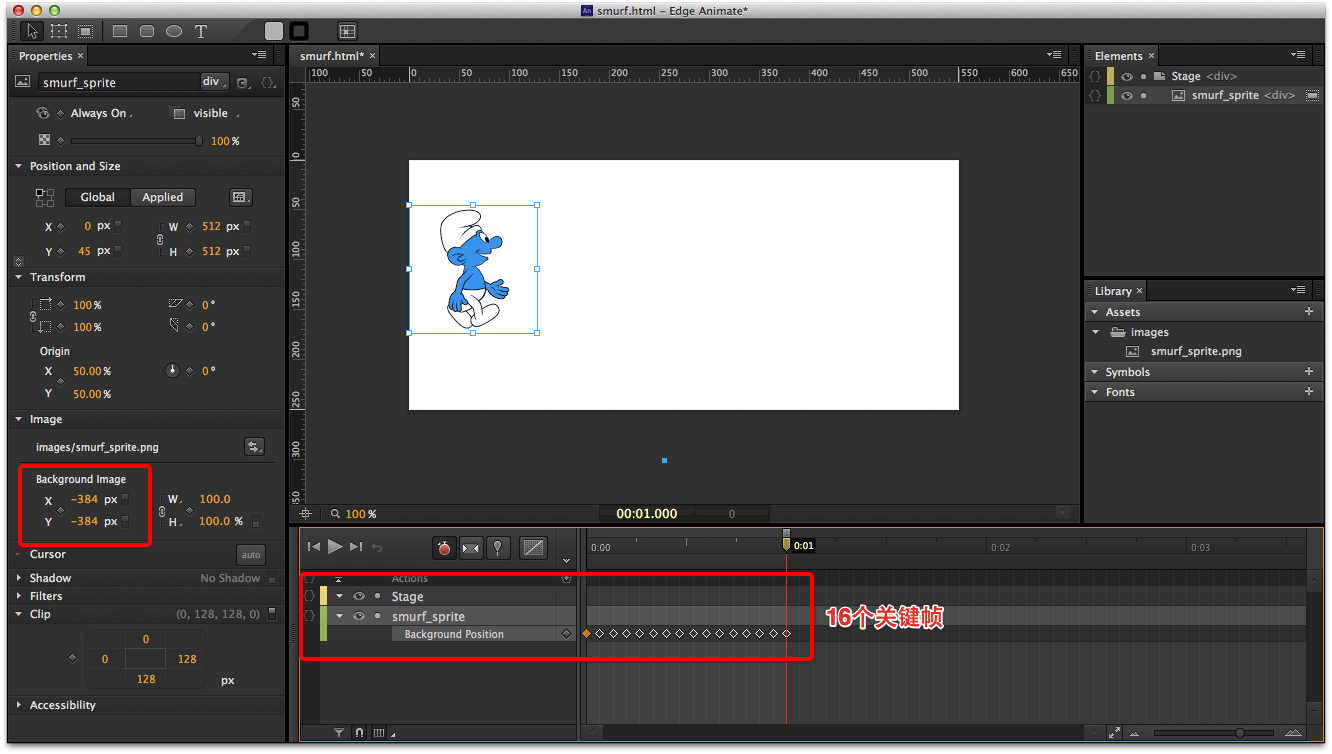Open the Elements panel options menu
The height and width of the screenshot is (754, 1332).
pyautogui.click(x=1299, y=55)
